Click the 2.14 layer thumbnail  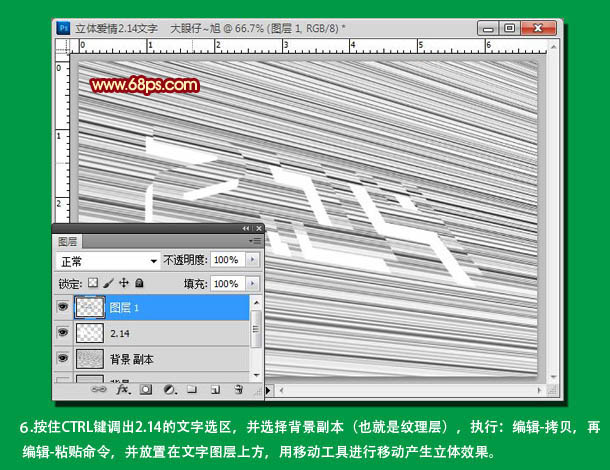tap(89, 333)
